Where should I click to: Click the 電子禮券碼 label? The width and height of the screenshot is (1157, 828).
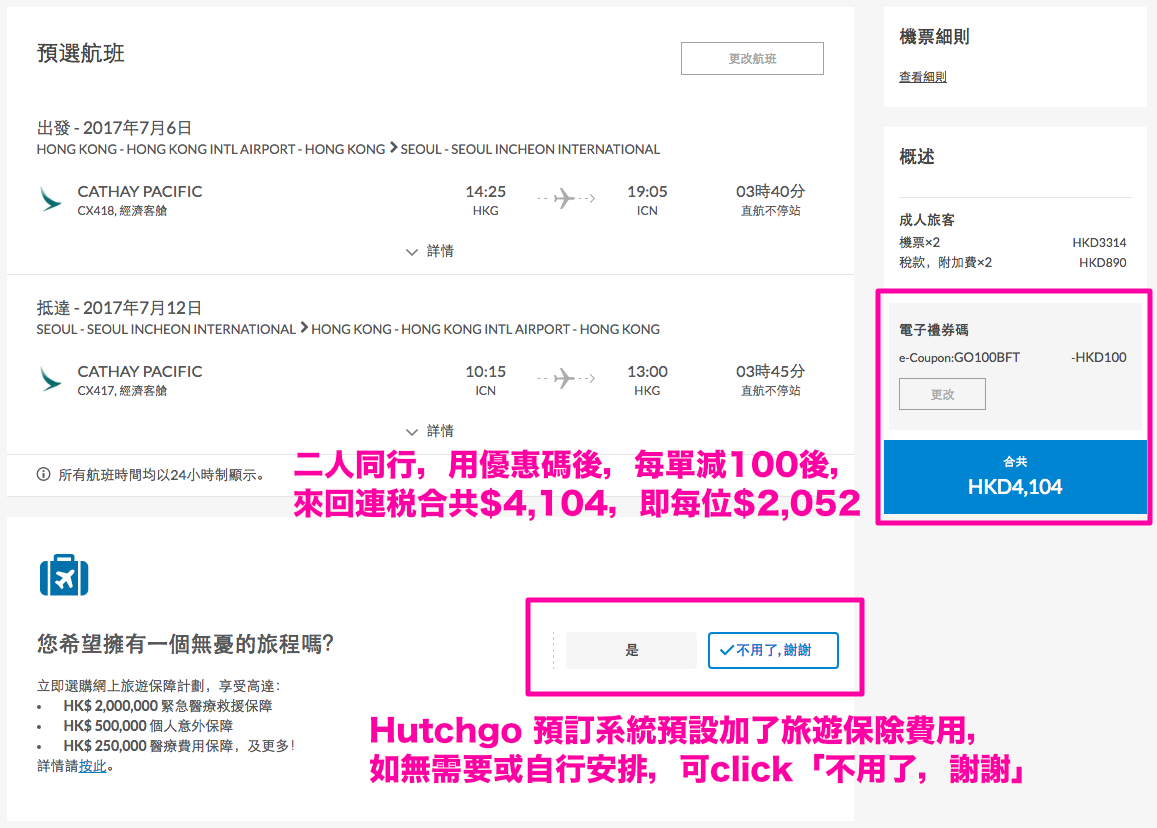click(933, 330)
